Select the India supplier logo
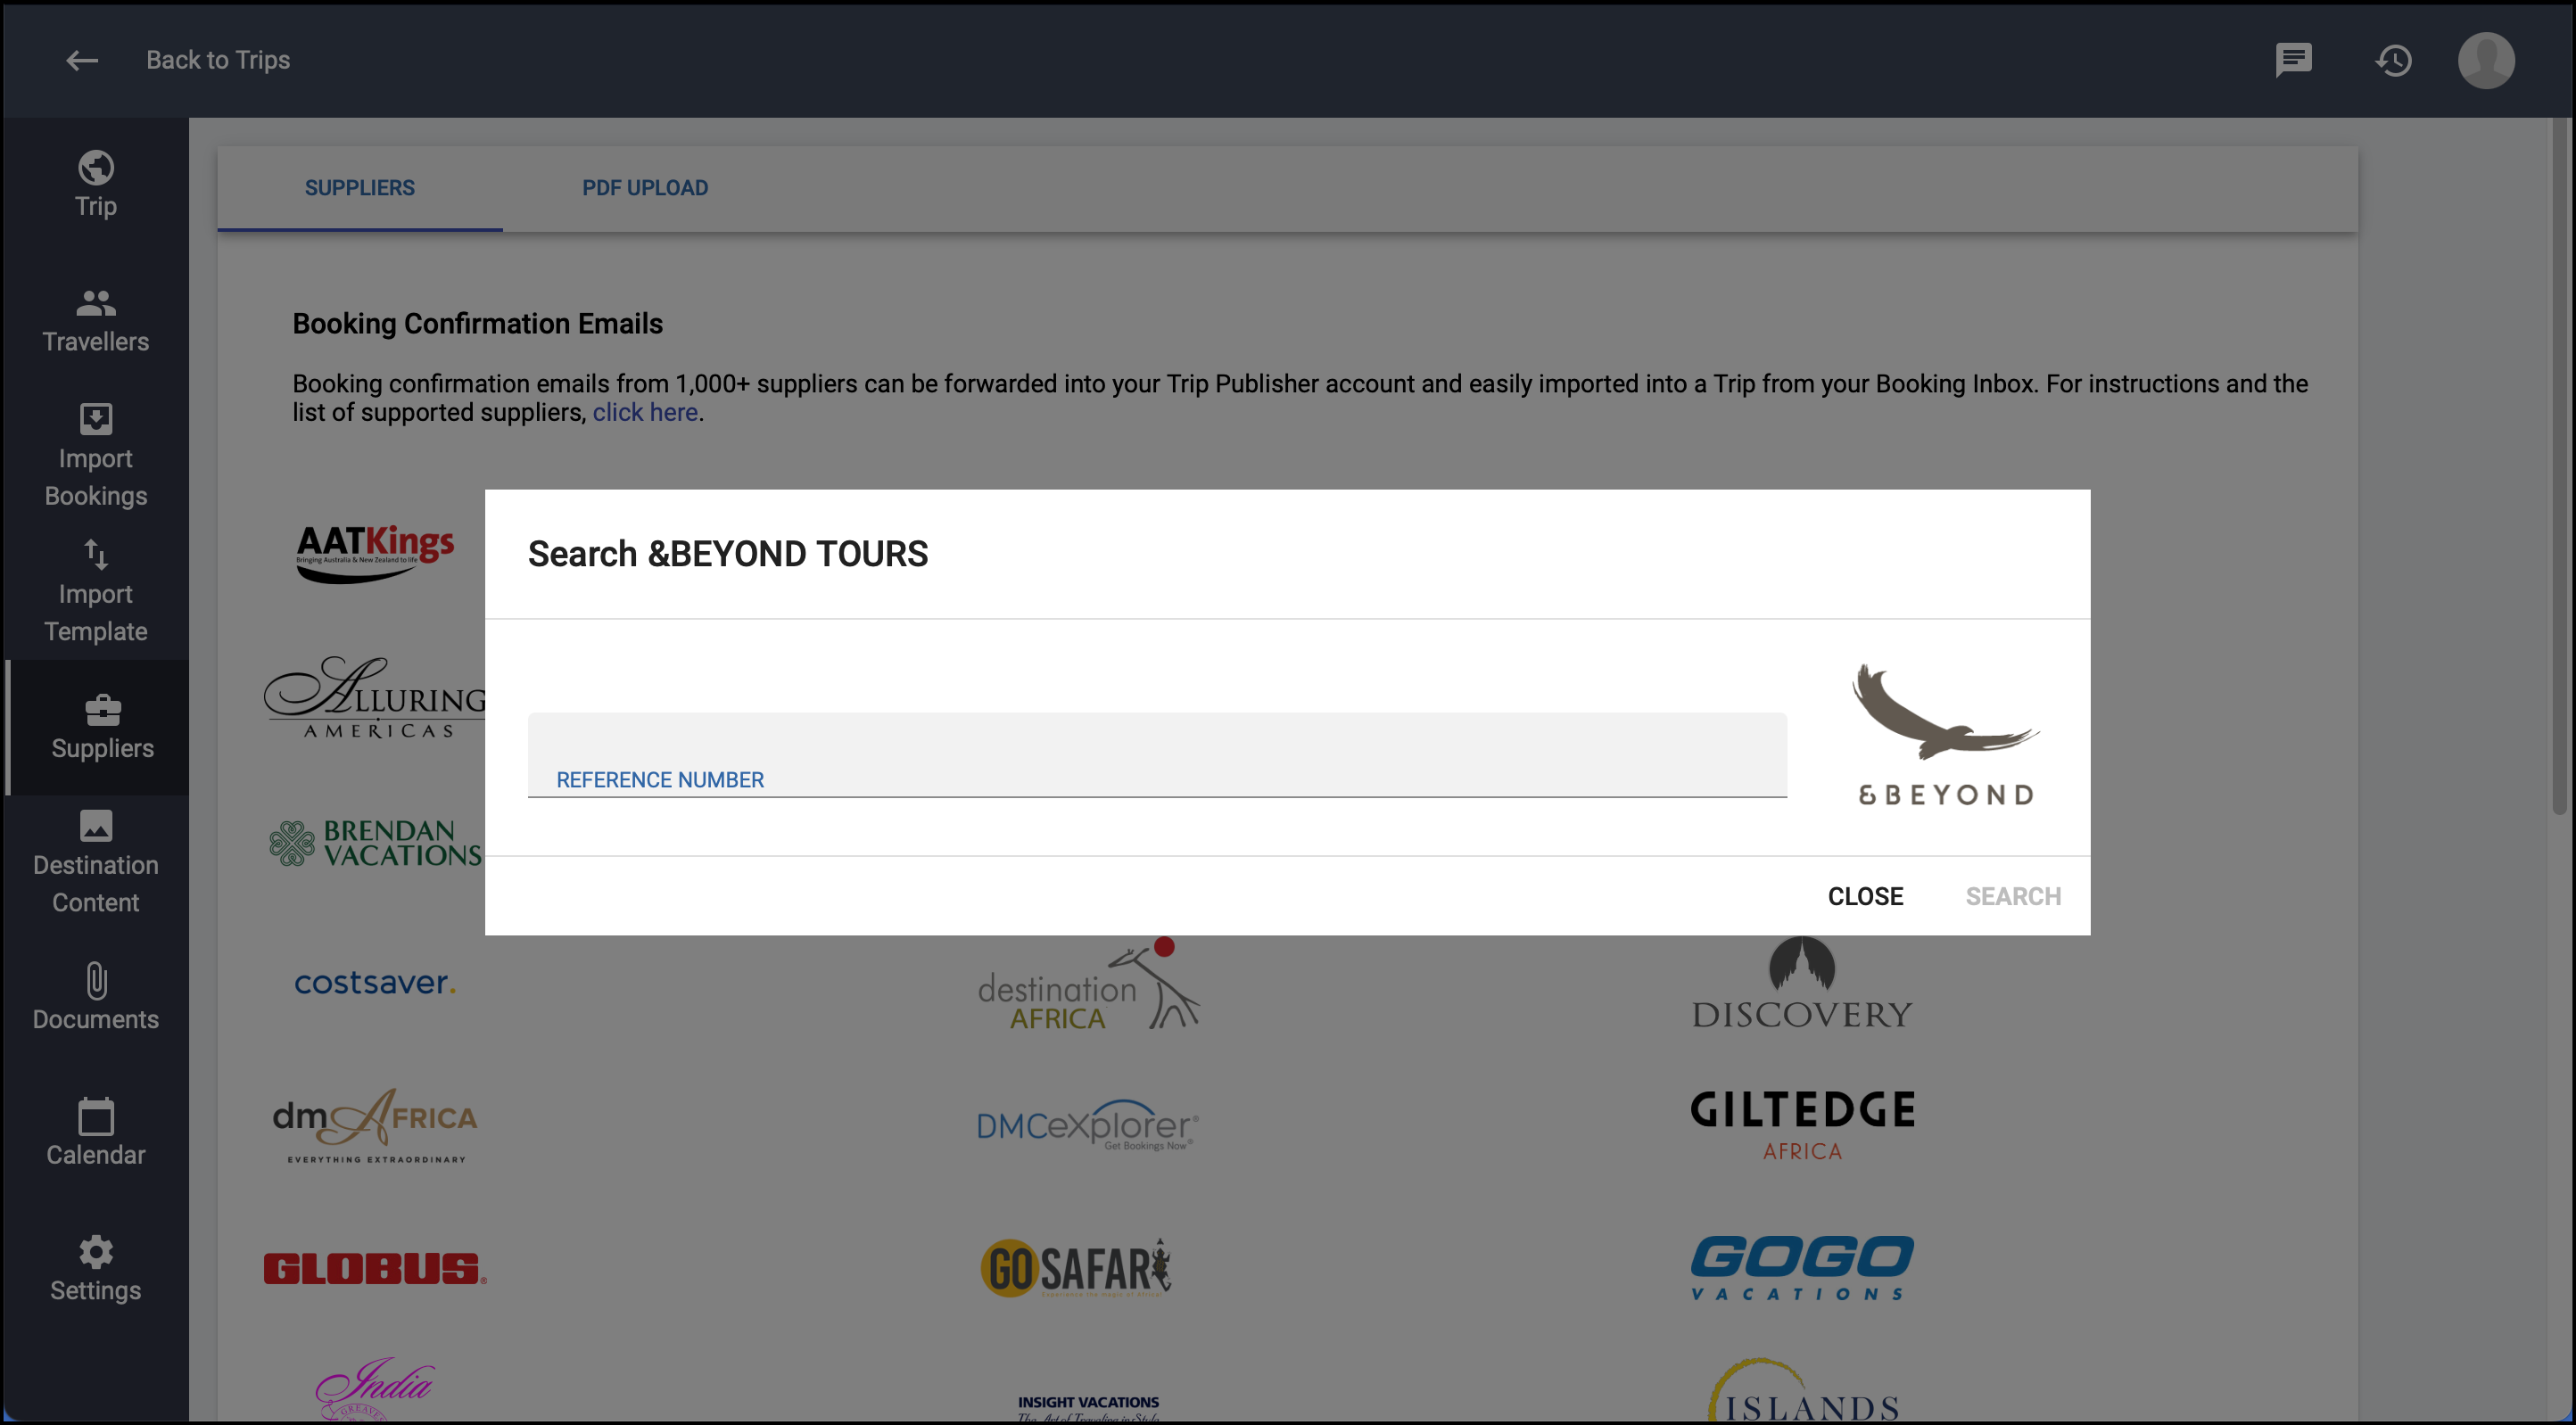The image size is (2576, 1425). [x=374, y=1388]
